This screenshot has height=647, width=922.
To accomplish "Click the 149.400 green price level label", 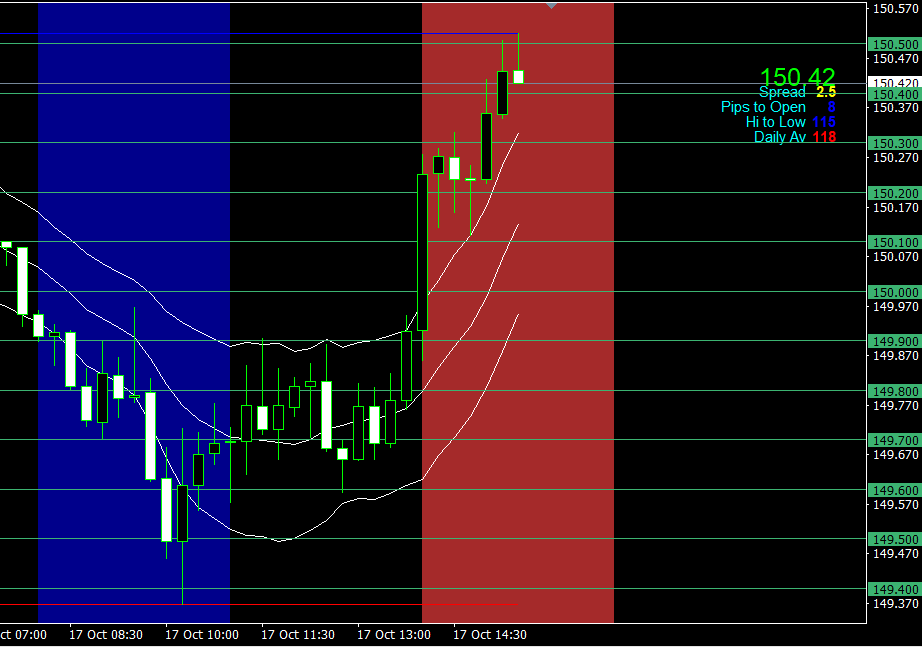I will coord(894,589).
